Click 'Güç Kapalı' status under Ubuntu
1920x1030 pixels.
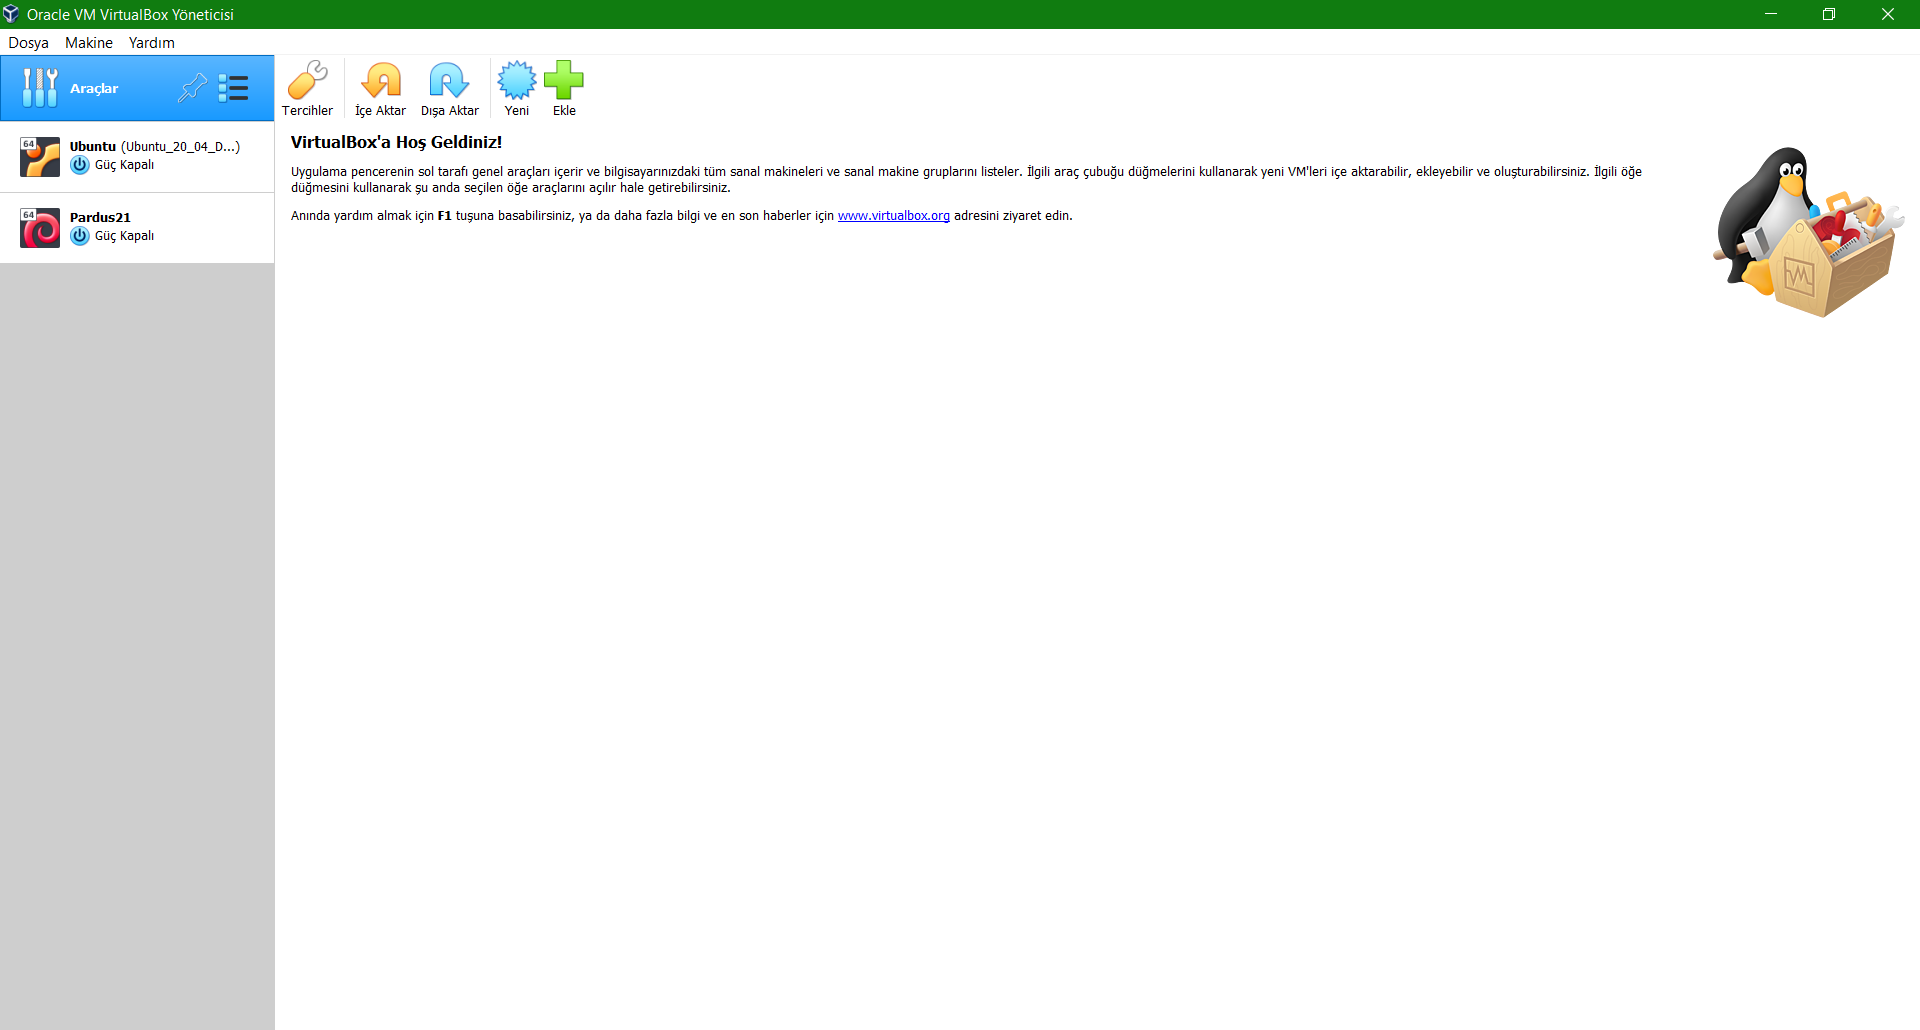point(124,165)
